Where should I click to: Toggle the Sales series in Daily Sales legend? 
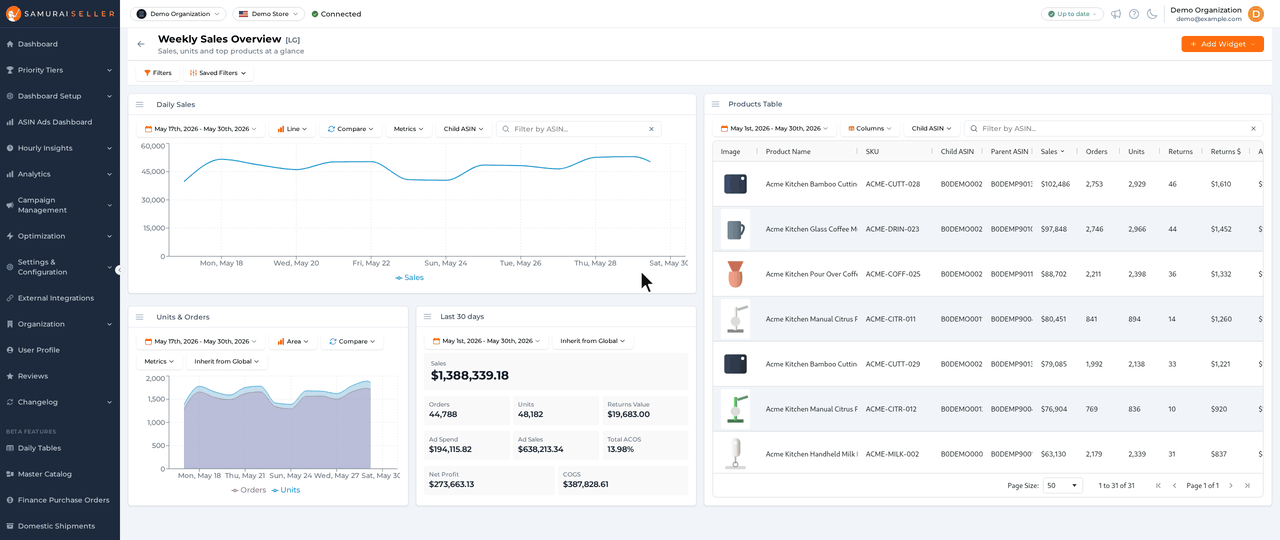coord(410,277)
